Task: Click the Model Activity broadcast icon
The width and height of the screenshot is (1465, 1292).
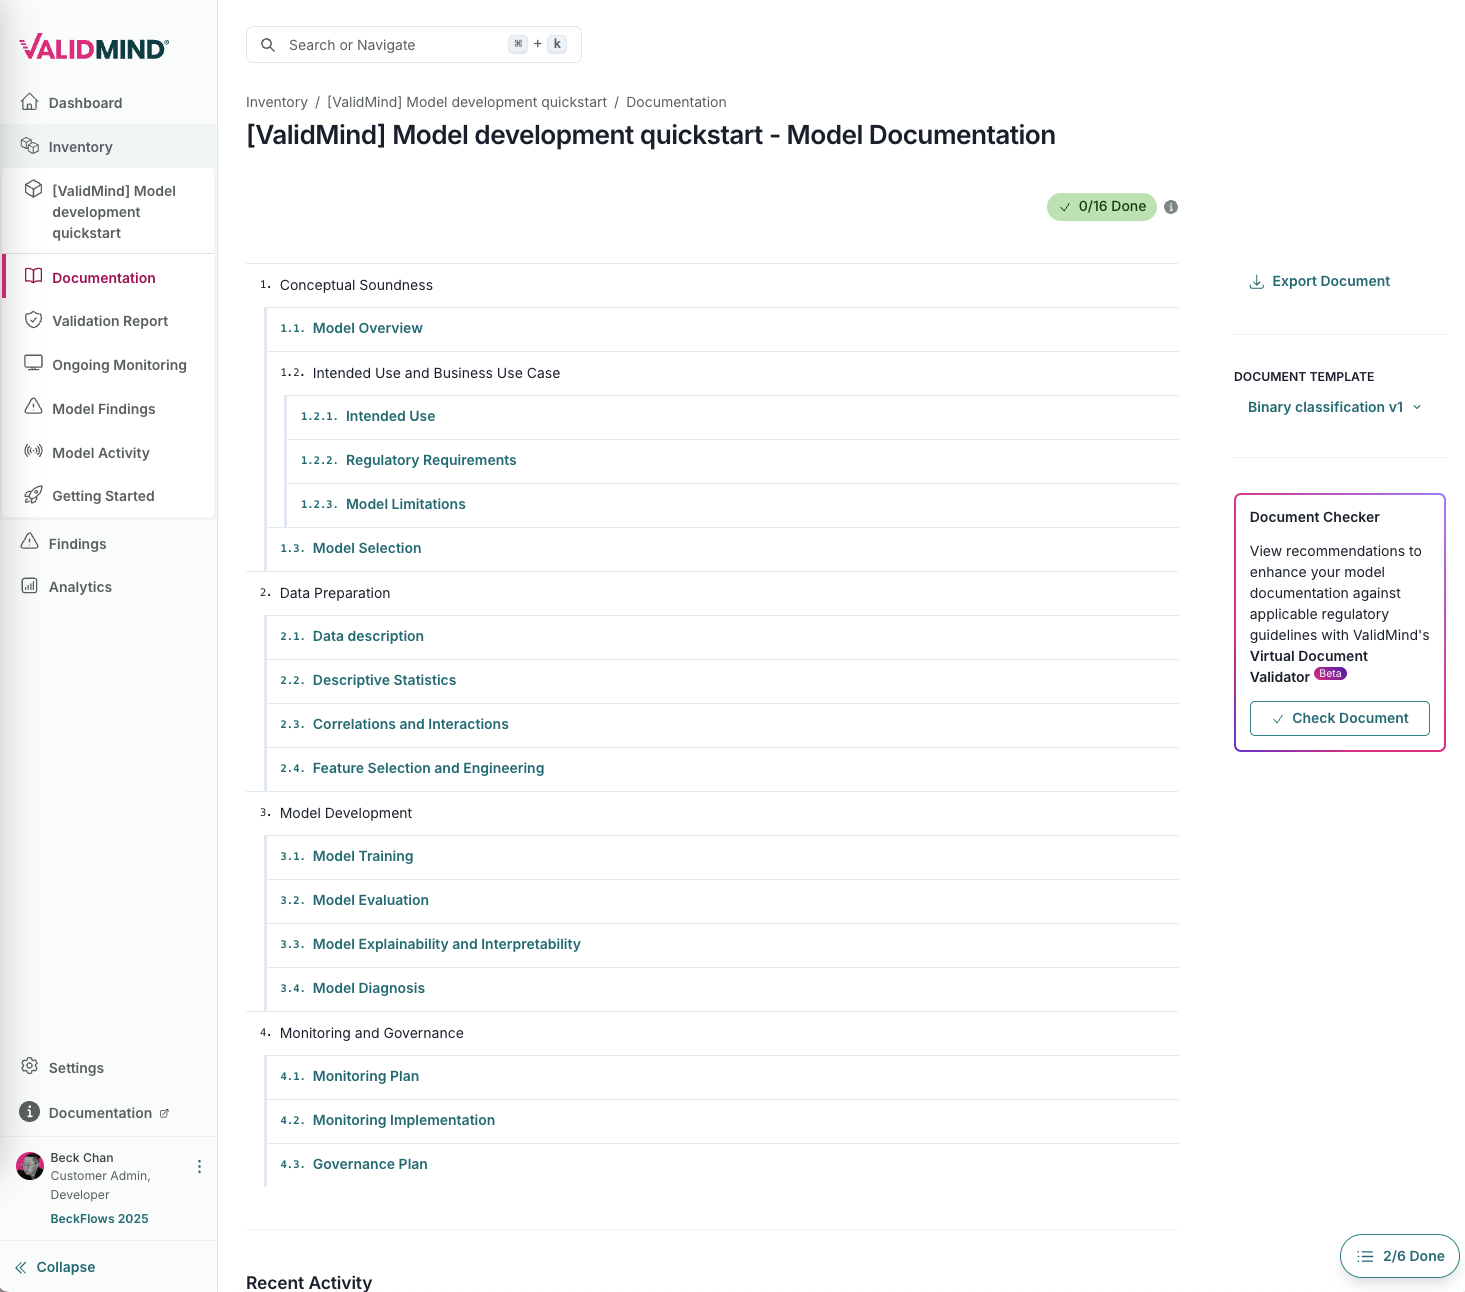Action: pyautogui.click(x=33, y=452)
